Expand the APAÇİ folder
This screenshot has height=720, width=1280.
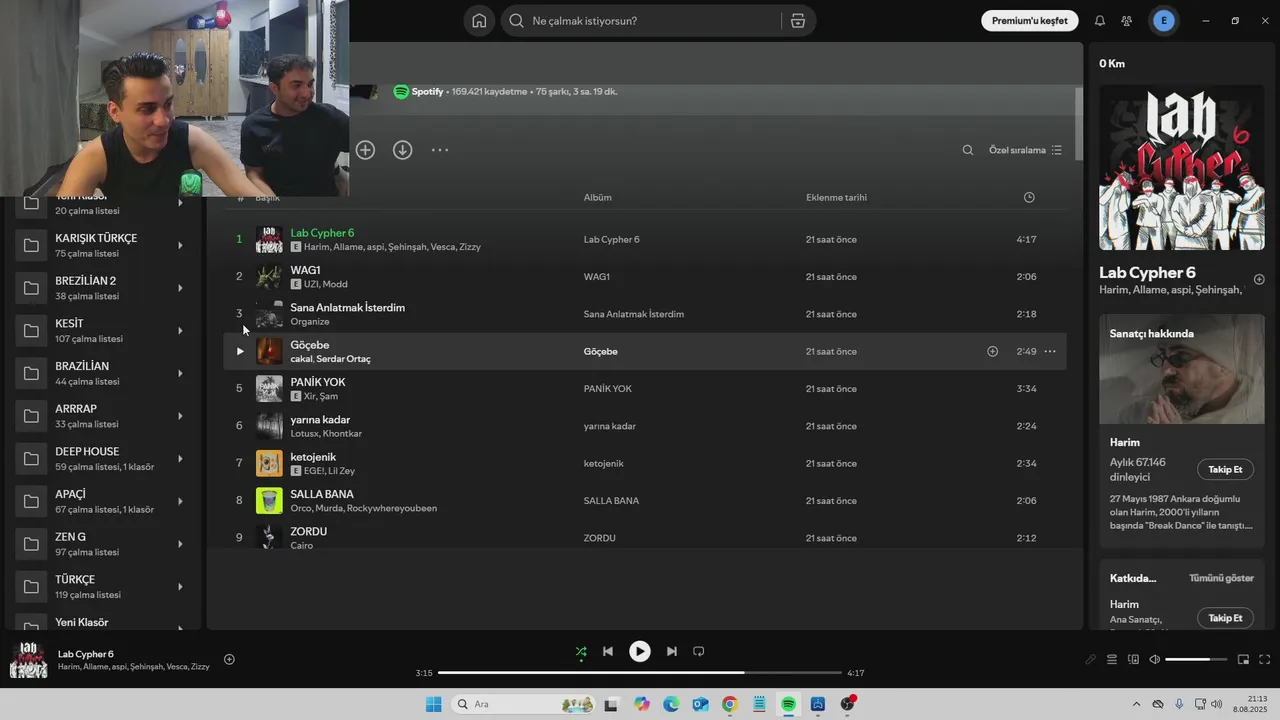(180, 501)
